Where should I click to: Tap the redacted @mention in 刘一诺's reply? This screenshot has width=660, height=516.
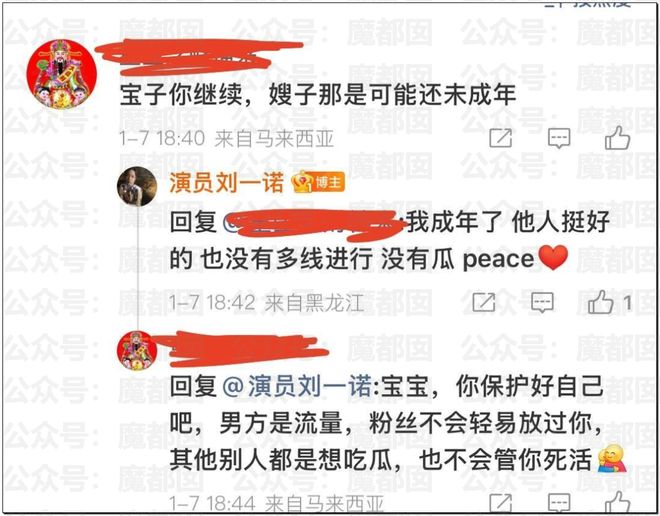click(313, 224)
